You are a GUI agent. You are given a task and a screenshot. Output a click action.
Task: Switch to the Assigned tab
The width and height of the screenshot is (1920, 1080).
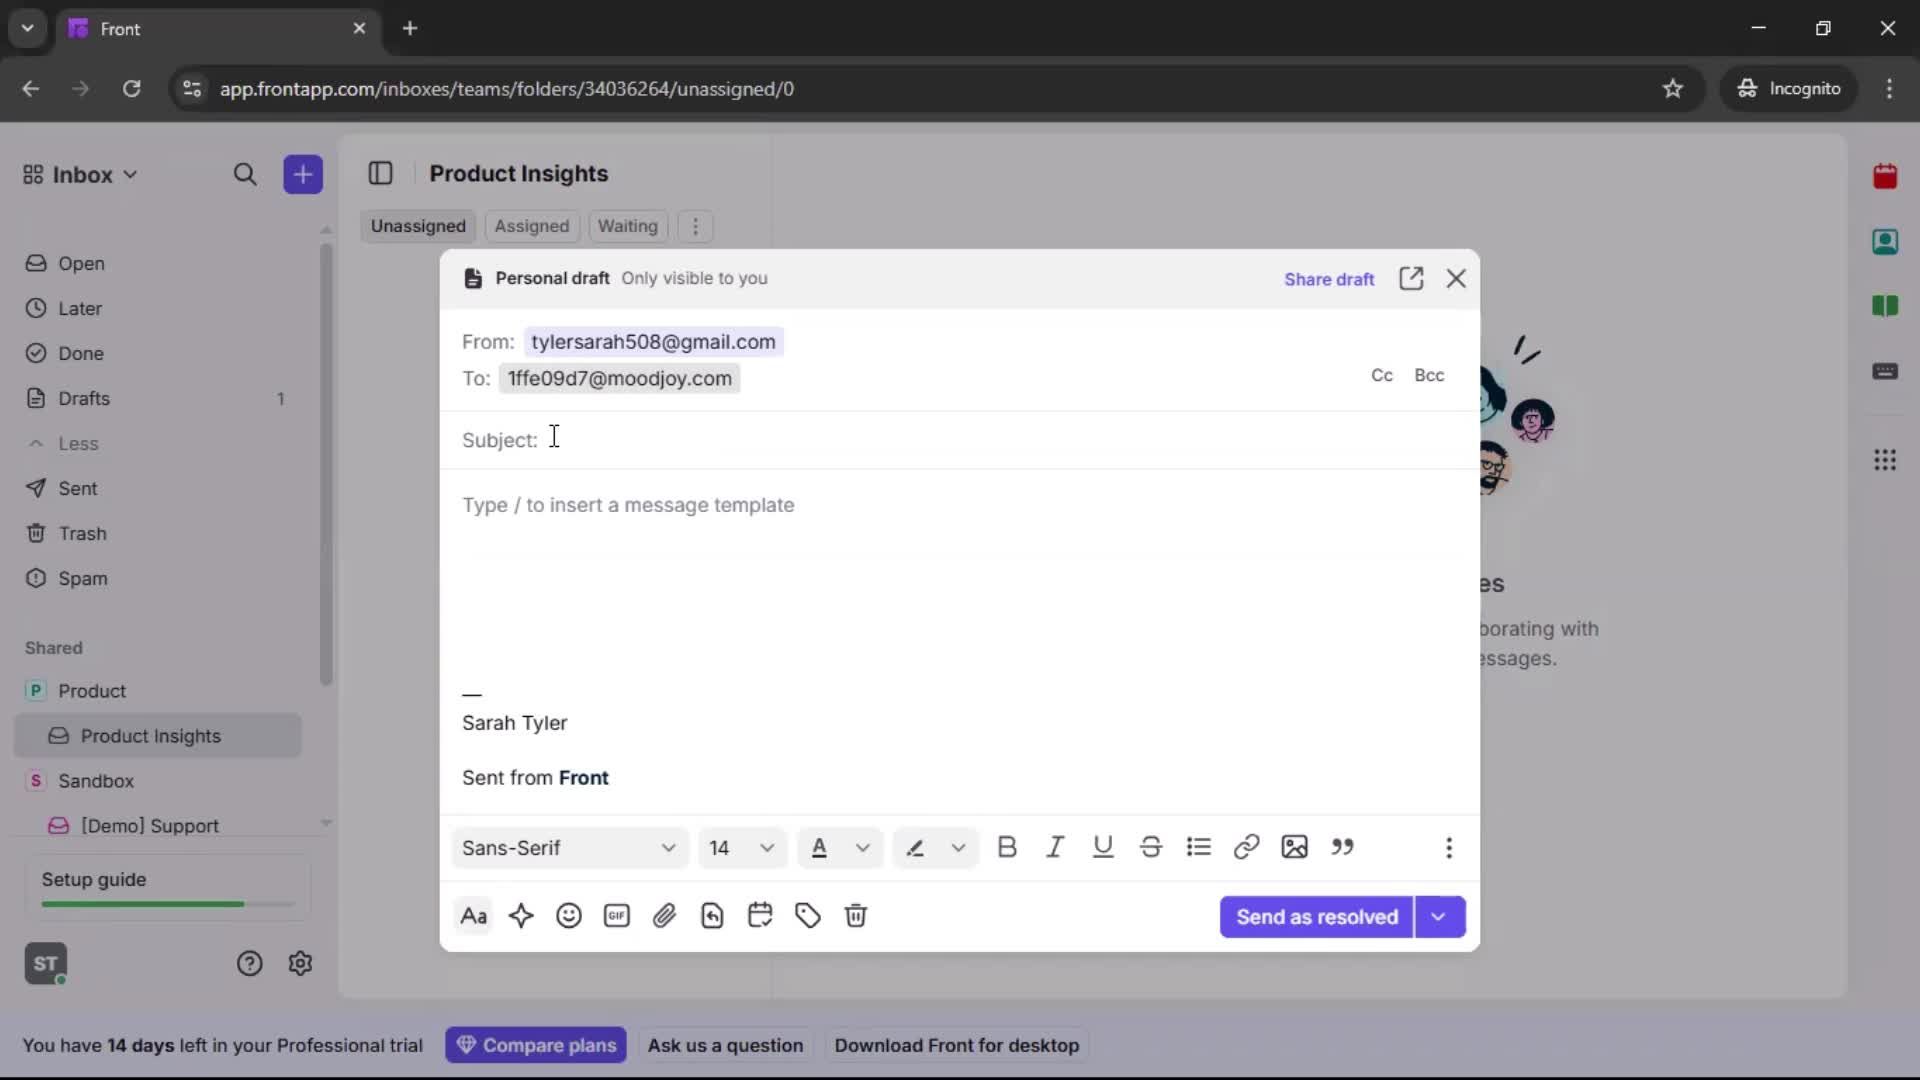[531, 226]
